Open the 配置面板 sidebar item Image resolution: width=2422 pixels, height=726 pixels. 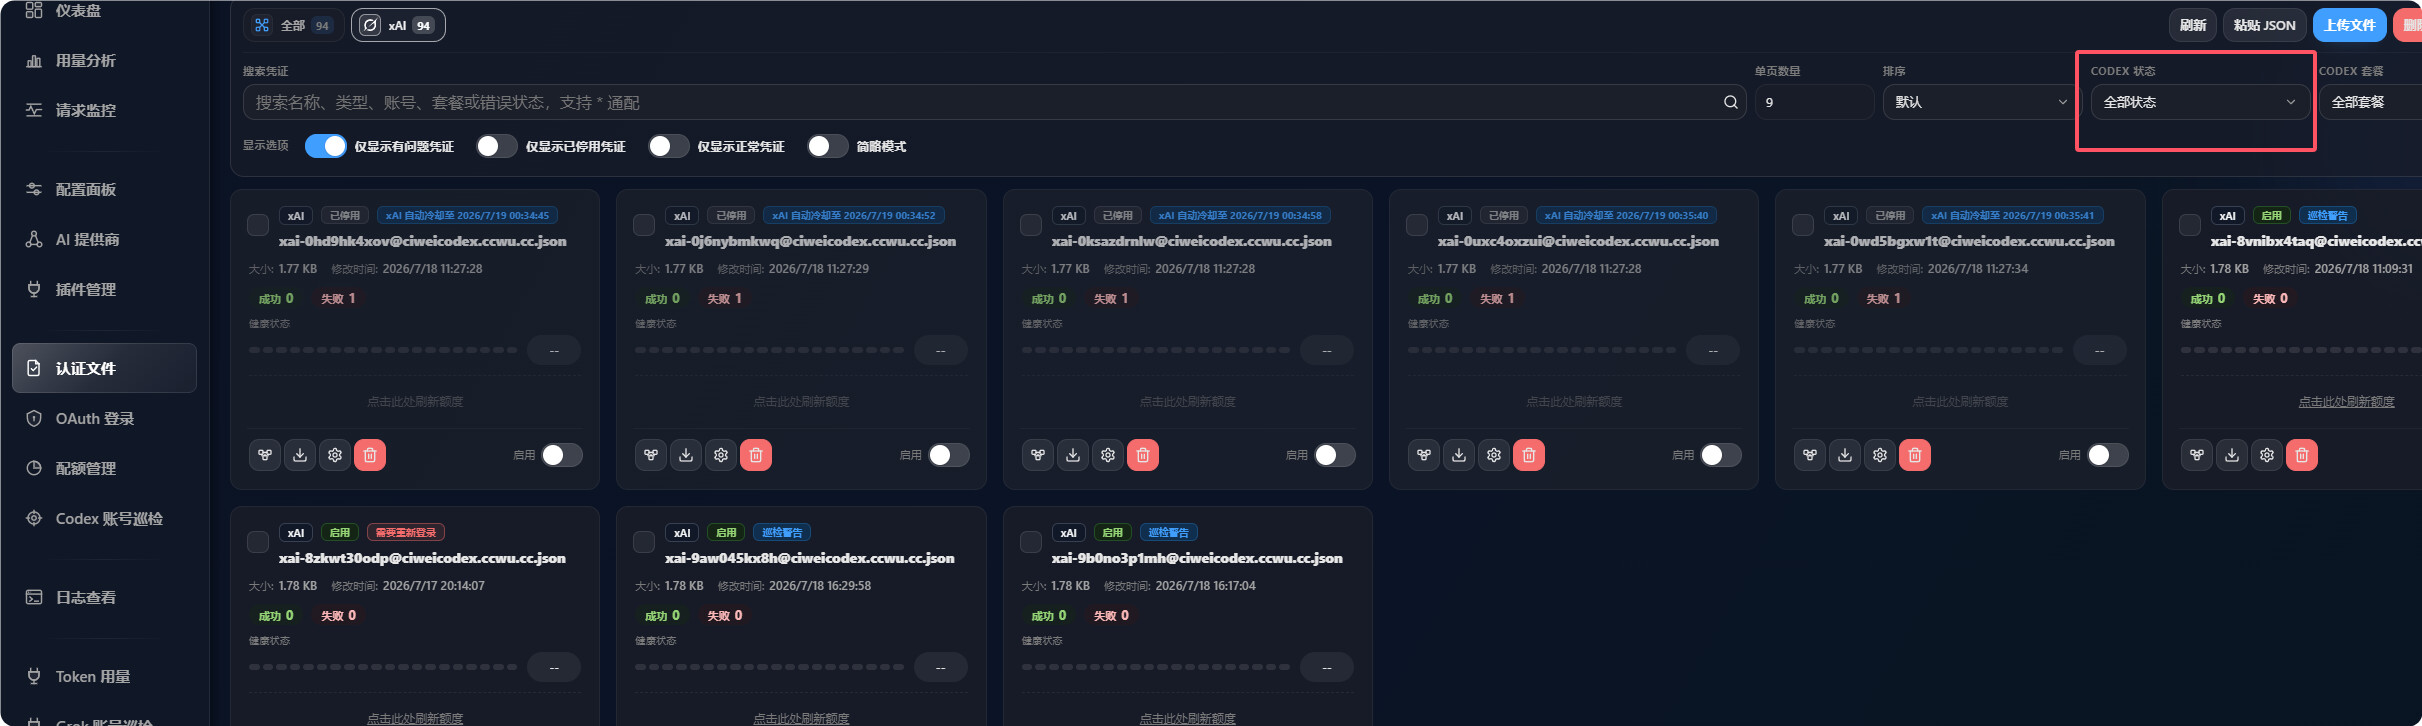(x=104, y=190)
